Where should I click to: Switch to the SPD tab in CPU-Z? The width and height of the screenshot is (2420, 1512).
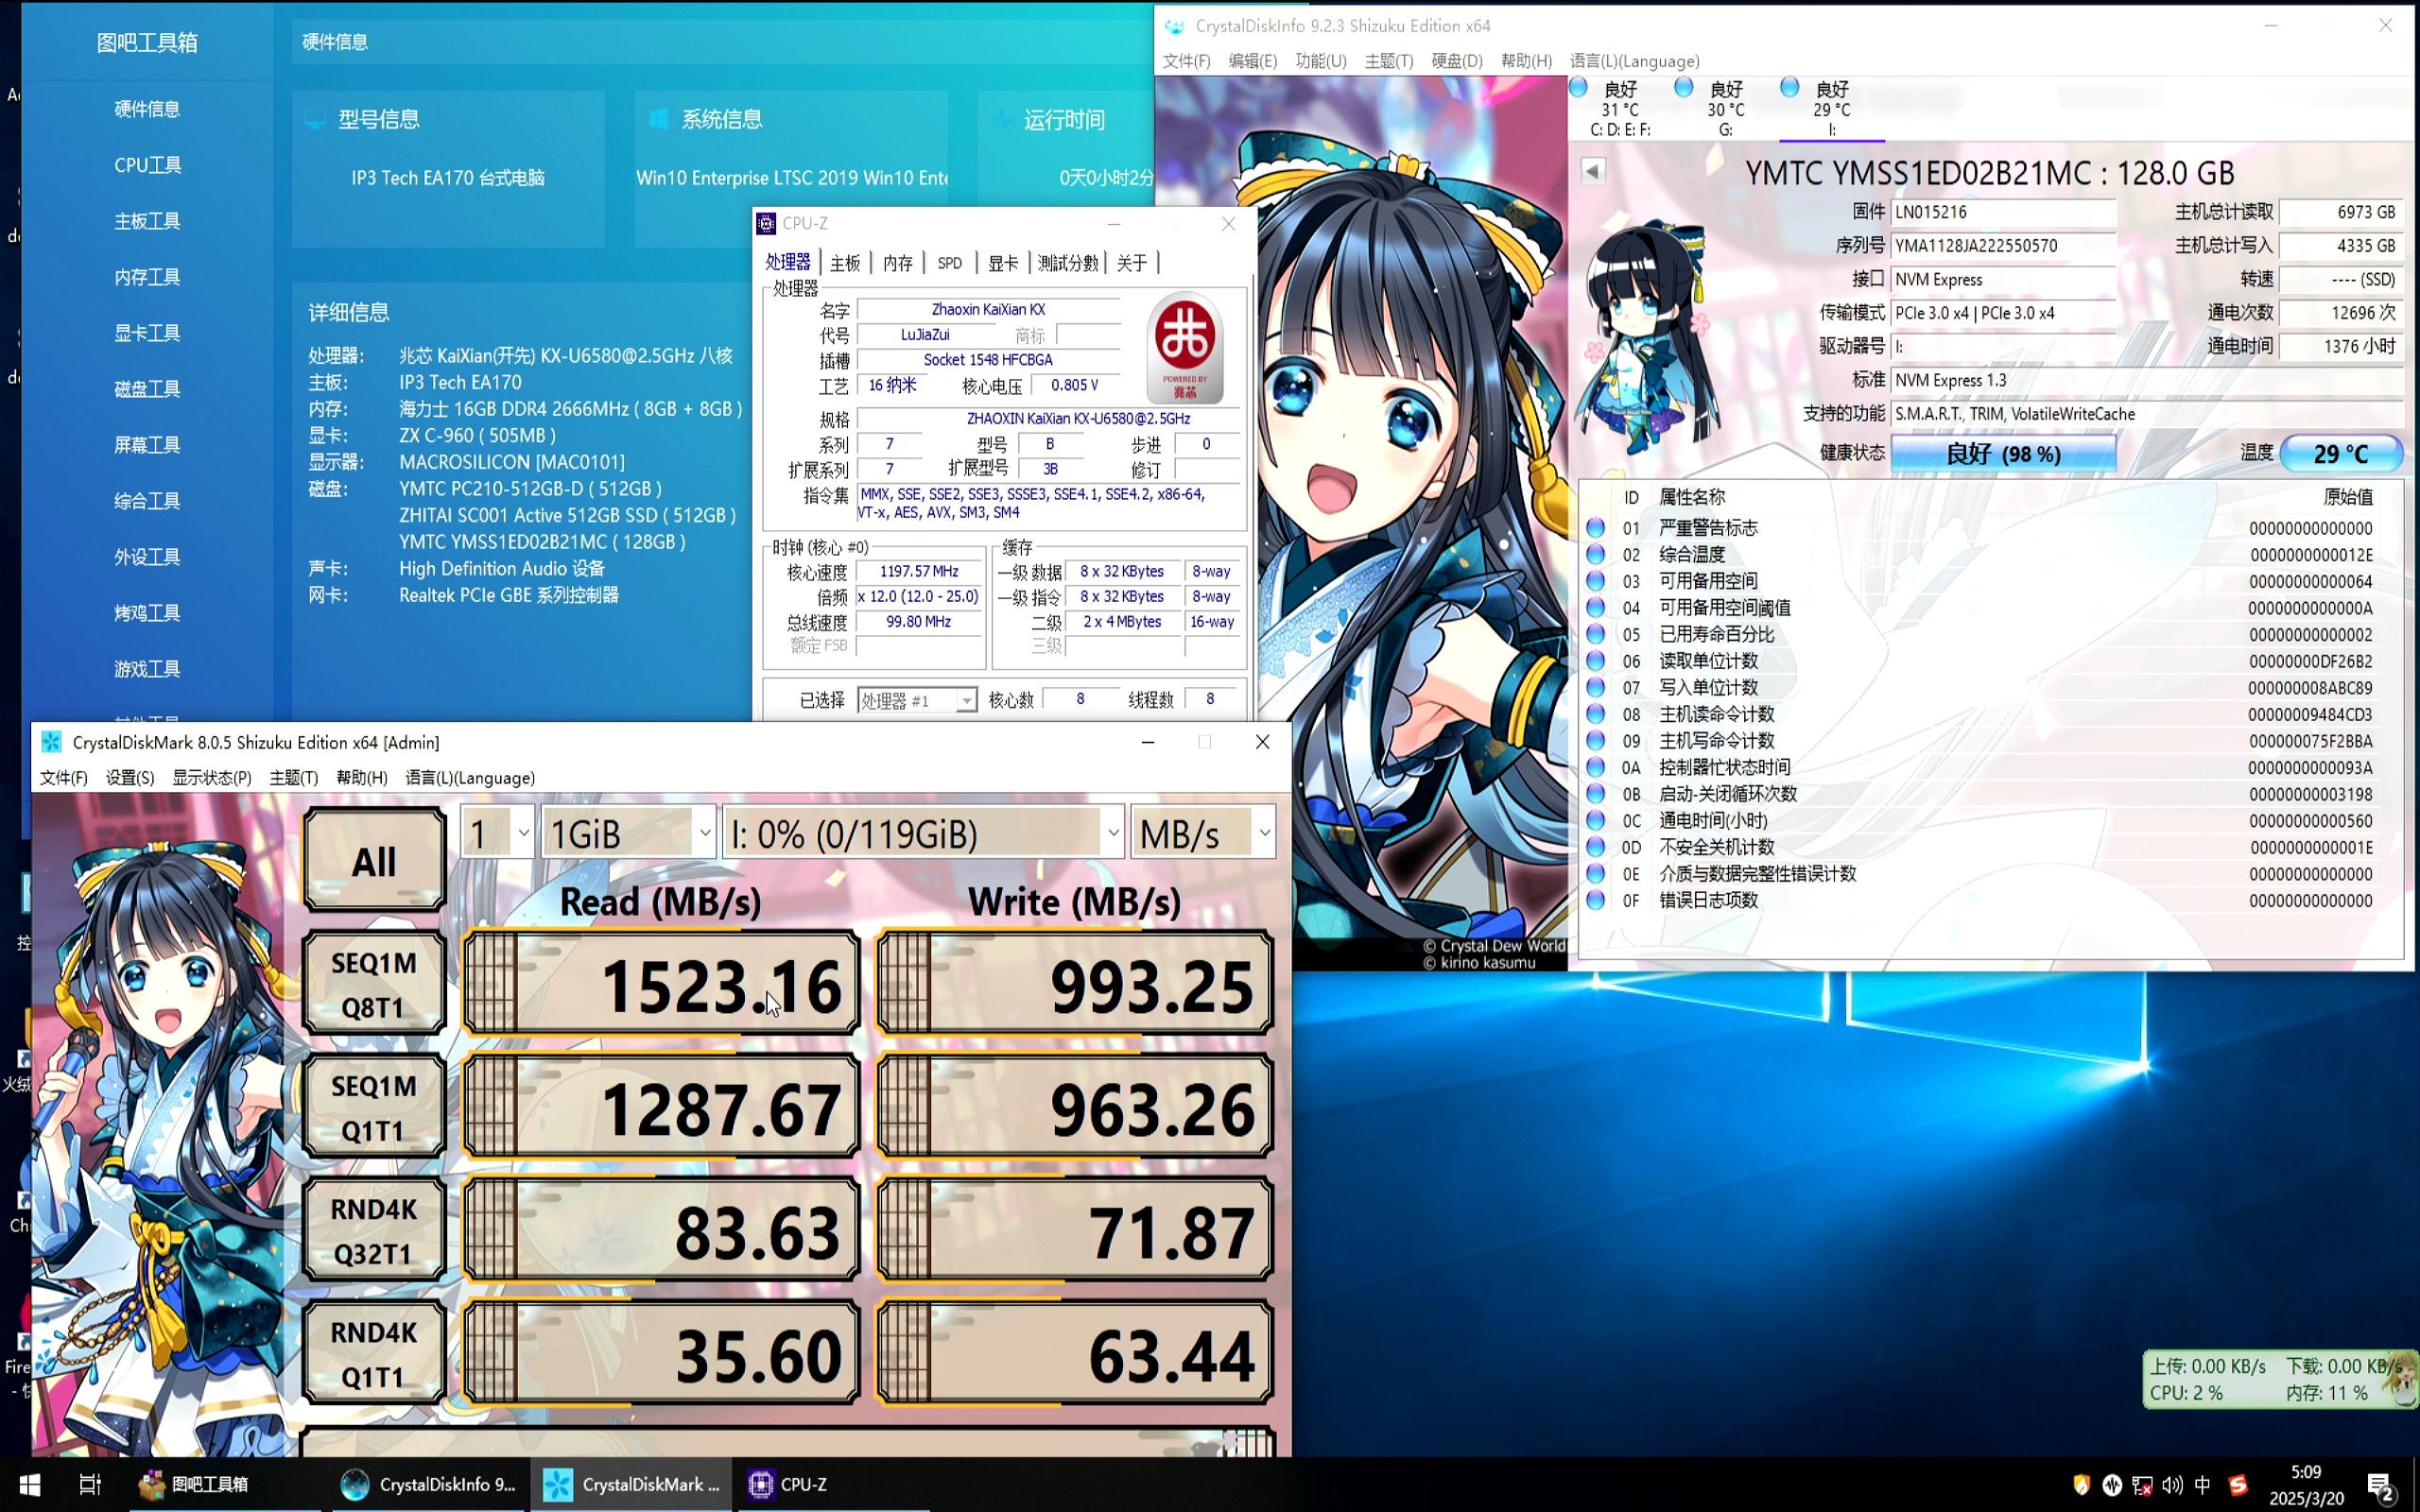948,262
